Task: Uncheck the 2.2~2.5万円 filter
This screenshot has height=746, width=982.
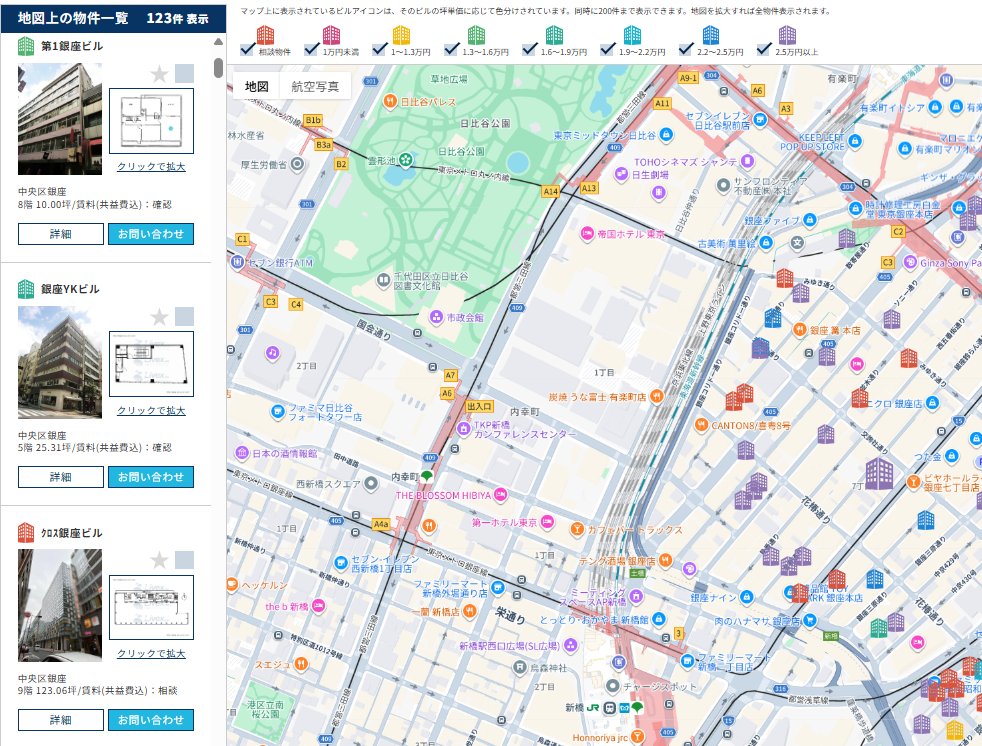Action: click(686, 49)
